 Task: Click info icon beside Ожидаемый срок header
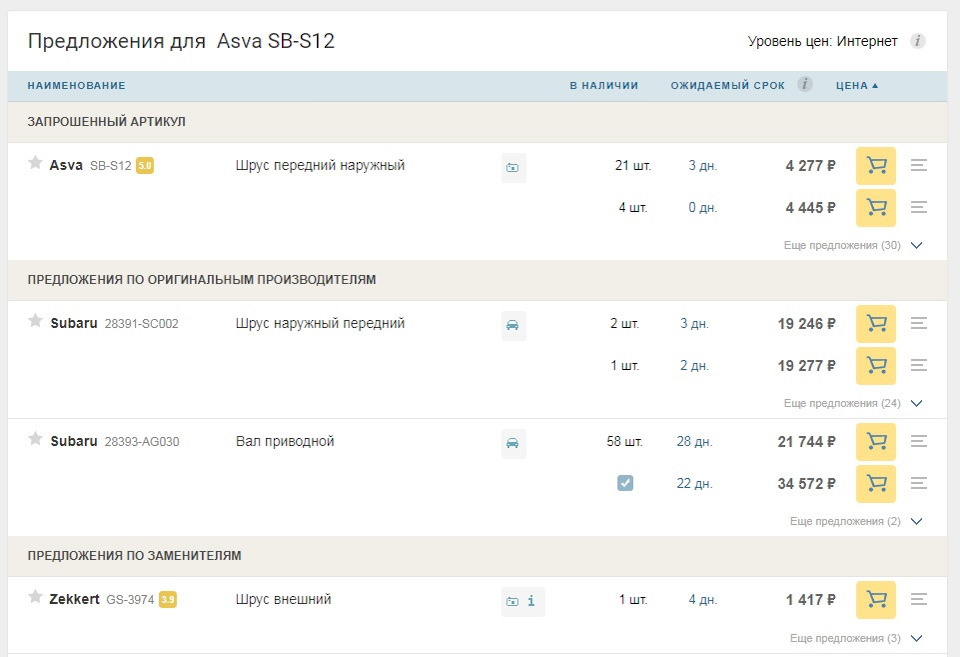click(804, 84)
